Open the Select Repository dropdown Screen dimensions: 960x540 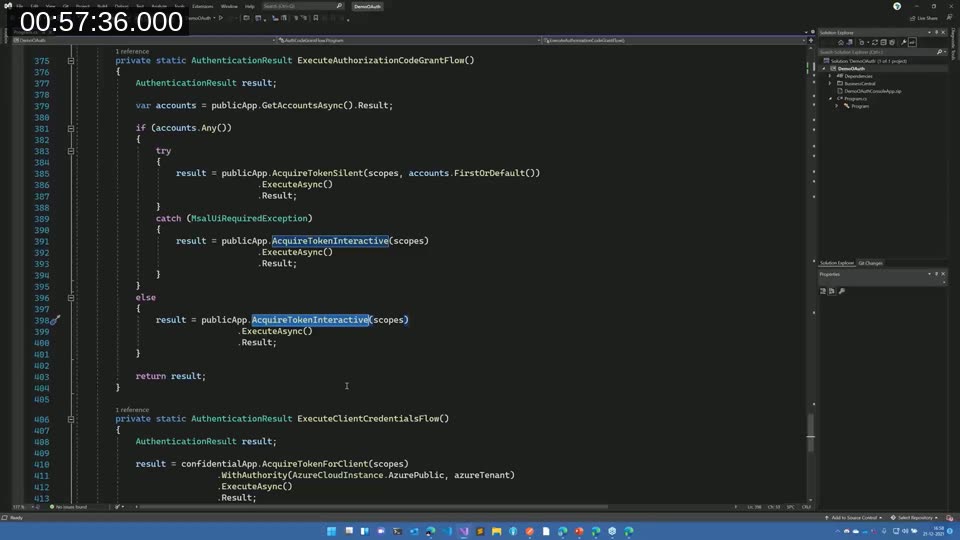(914, 518)
